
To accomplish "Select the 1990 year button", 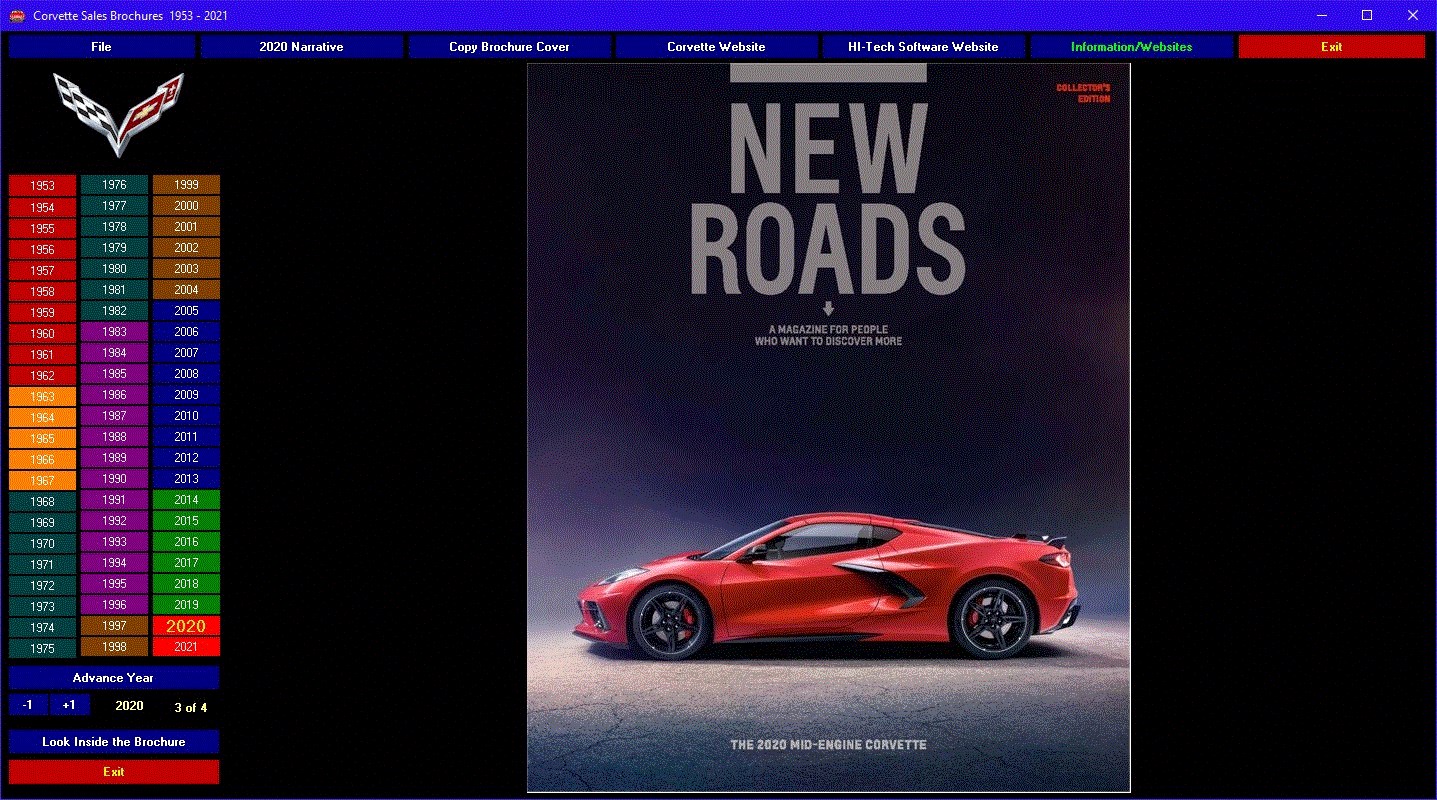I will point(114,479).
